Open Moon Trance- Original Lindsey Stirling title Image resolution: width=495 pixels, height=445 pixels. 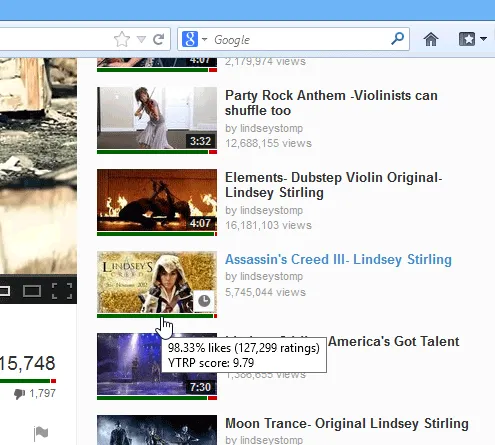pos(347,423)
